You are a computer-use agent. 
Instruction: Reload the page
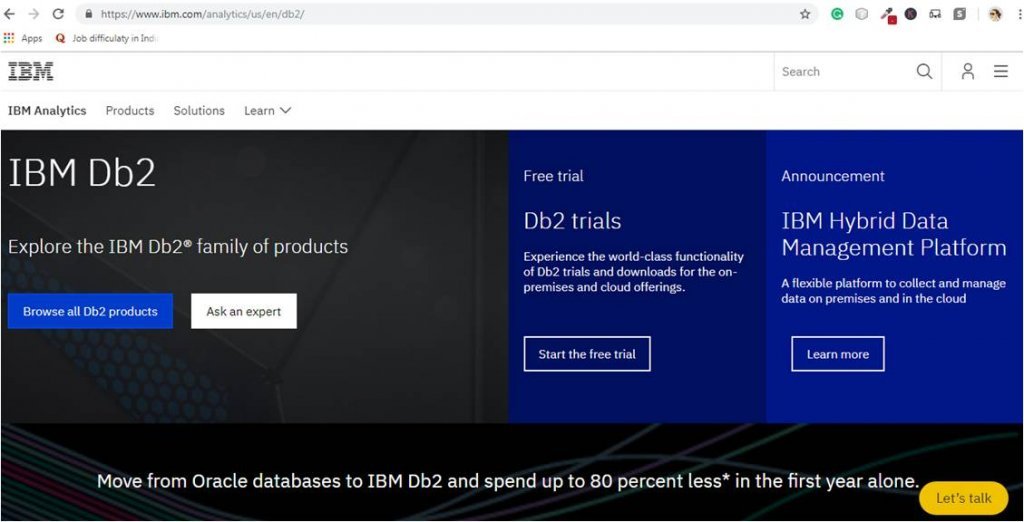pyautogui.click(x=58, y=14)
